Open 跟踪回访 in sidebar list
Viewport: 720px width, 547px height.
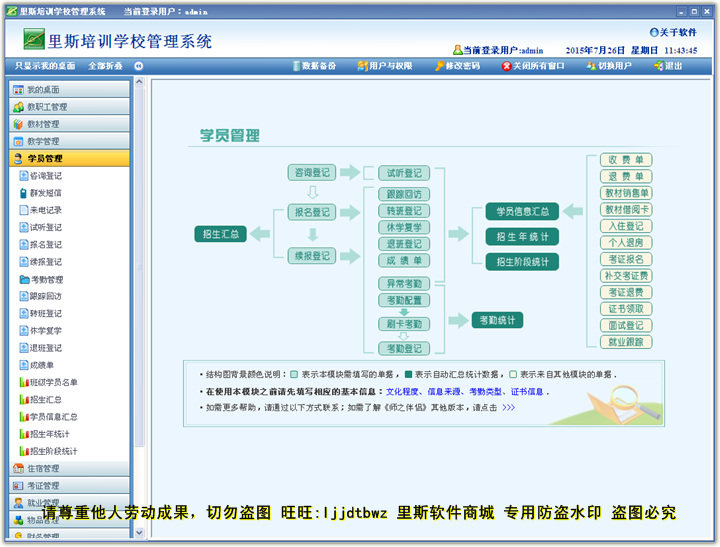tap(40, 296)
